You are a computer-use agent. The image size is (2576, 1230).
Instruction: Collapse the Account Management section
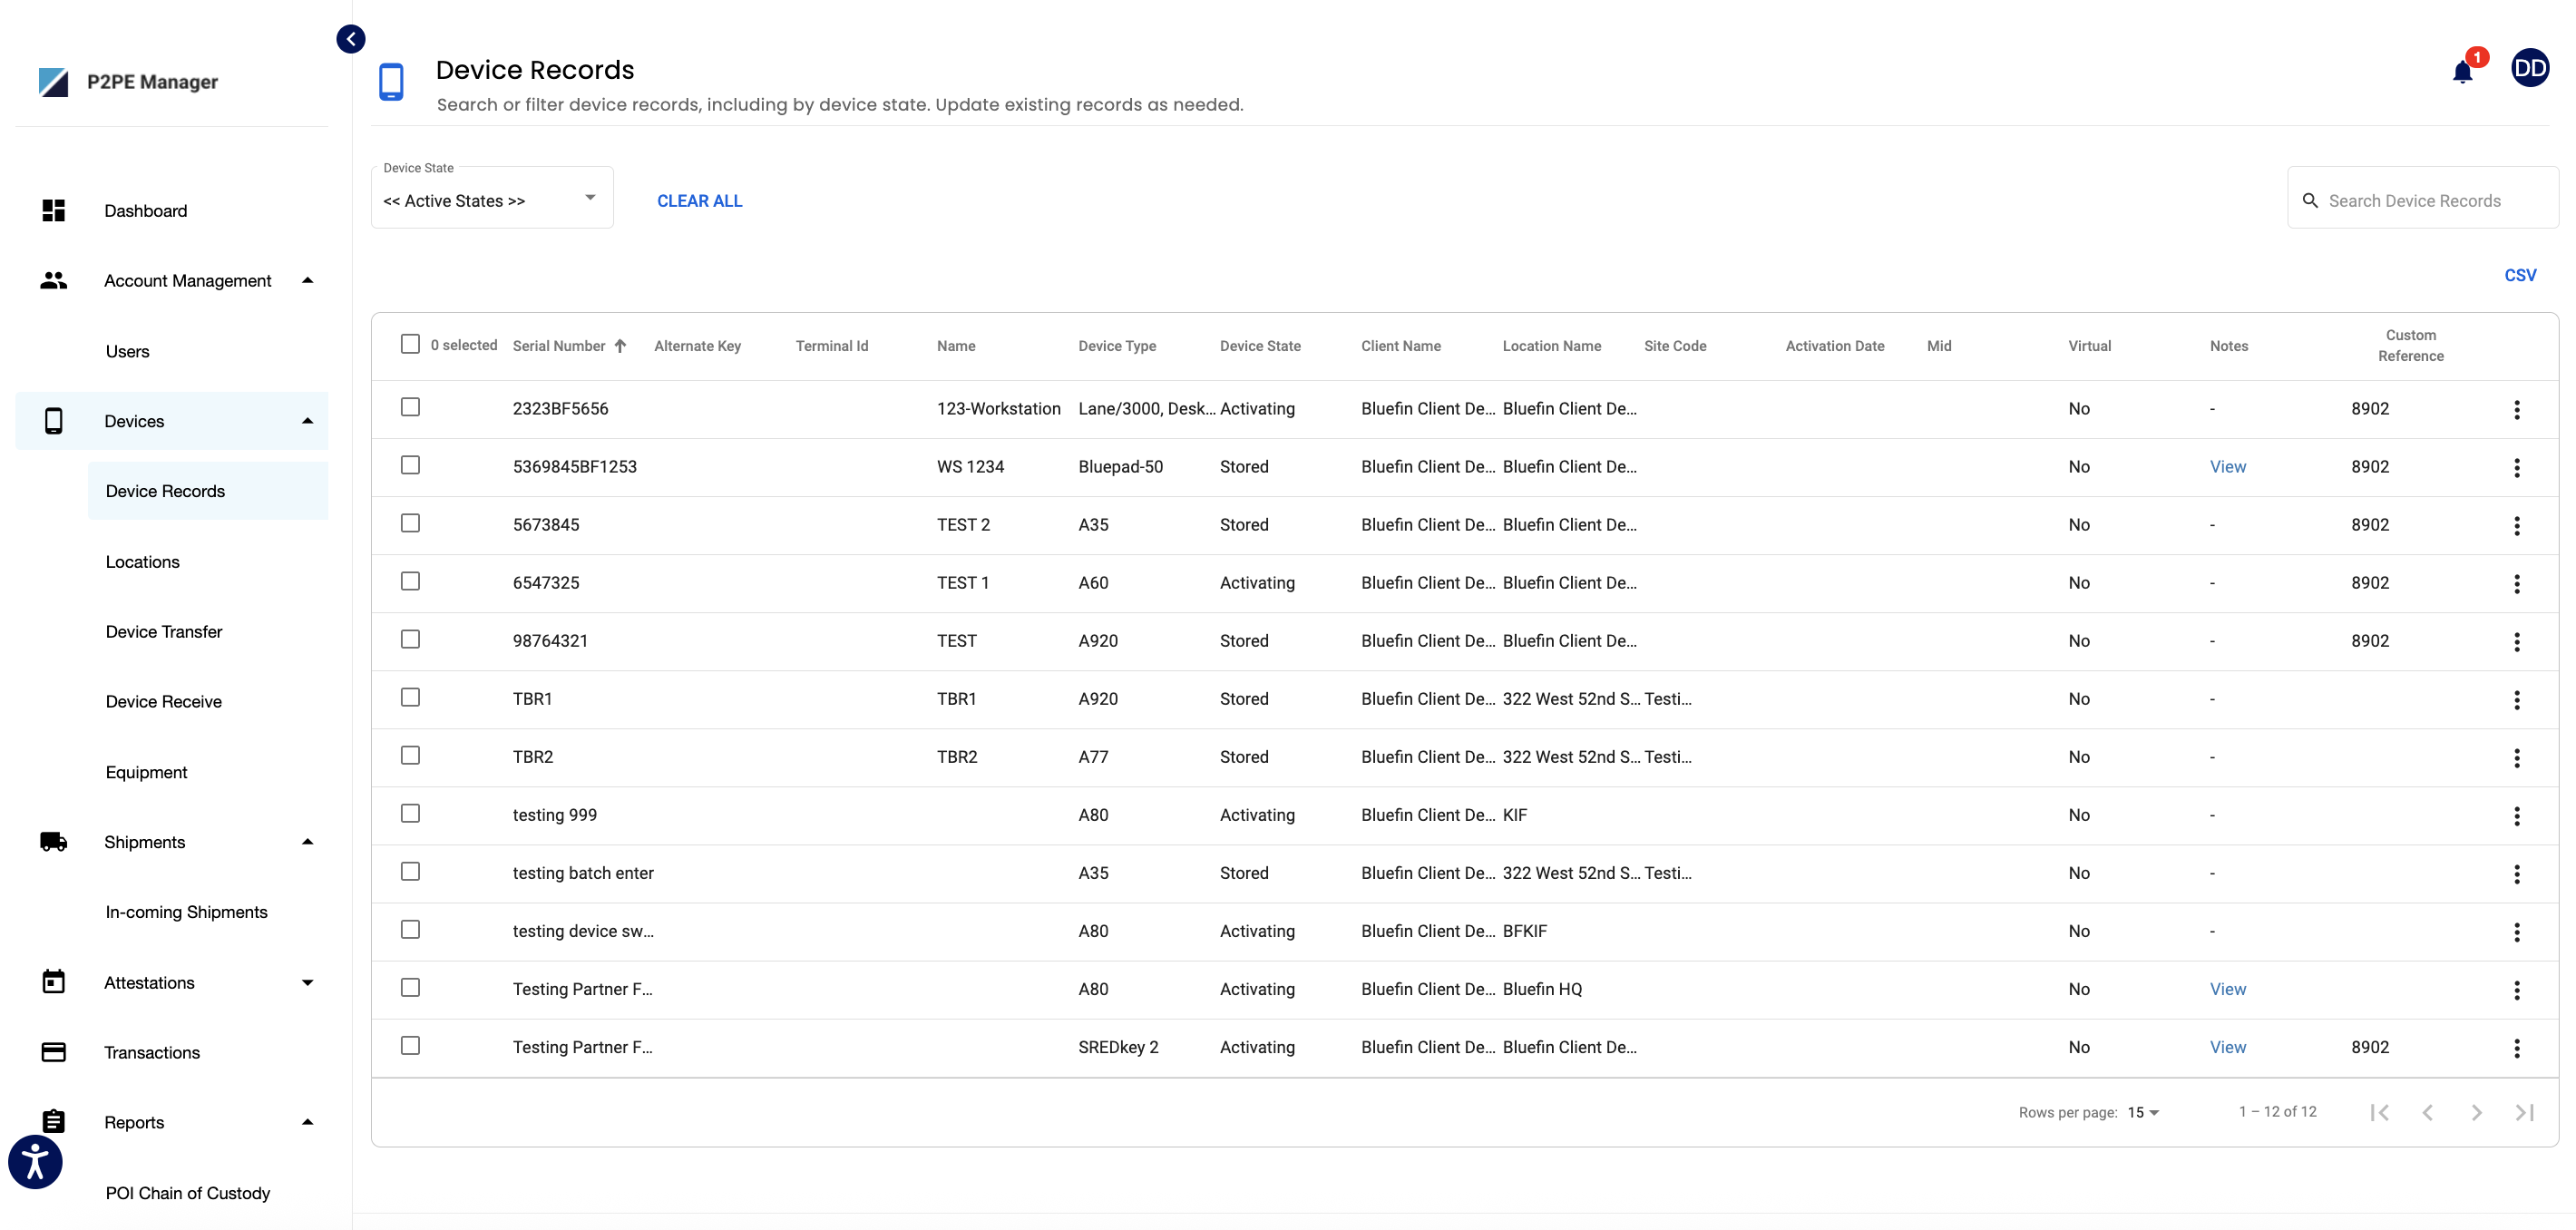[308, 281]
